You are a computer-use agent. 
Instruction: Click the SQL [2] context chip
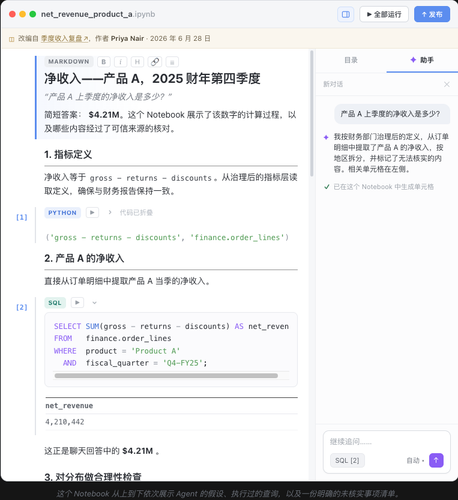point(347,460)
